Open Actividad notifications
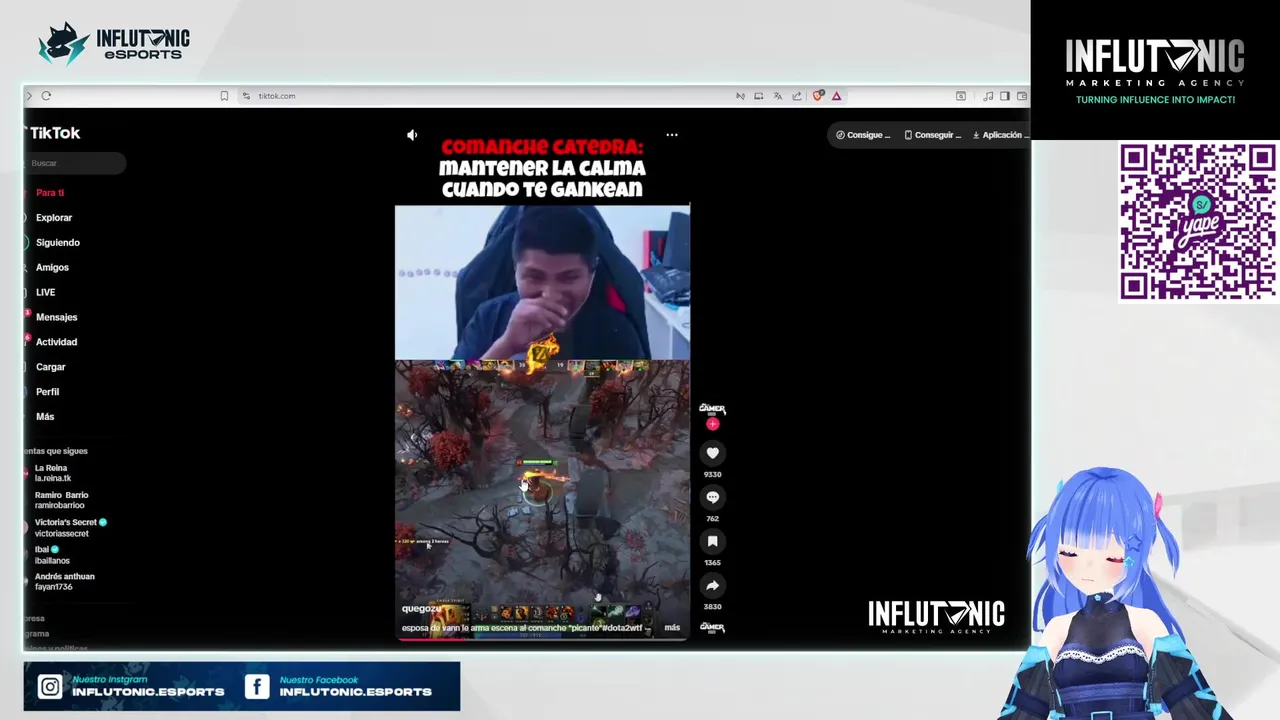 coord(56,342)
